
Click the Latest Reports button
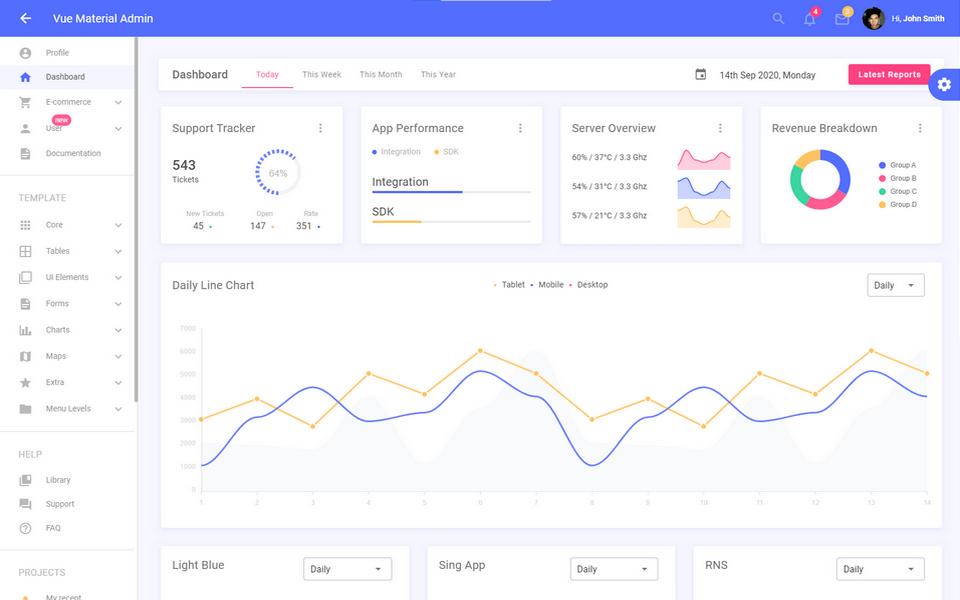(x=888, y=74)
